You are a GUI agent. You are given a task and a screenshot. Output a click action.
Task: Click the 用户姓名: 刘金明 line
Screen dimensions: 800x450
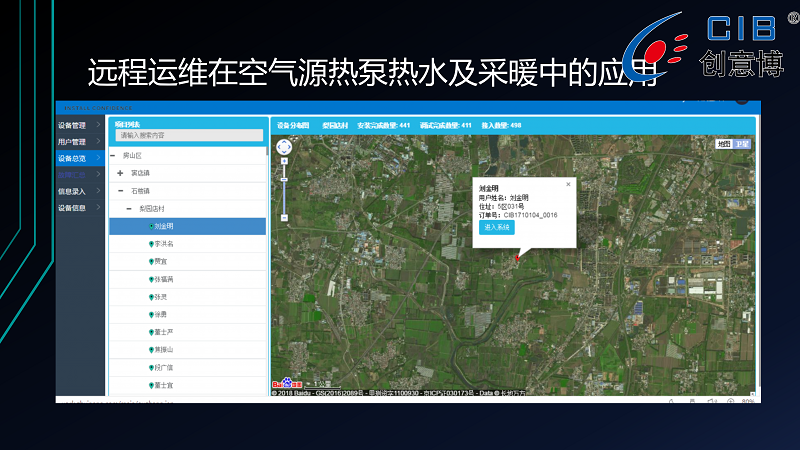[x=503, y=198]
